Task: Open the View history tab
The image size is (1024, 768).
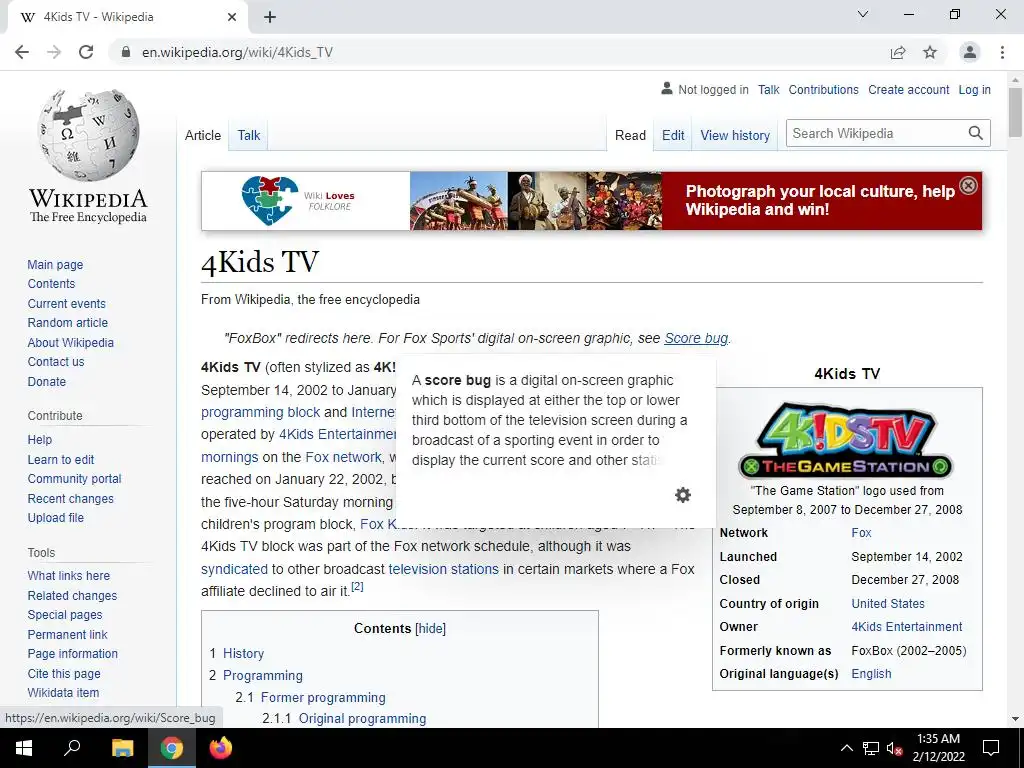Action: (735, 135)
